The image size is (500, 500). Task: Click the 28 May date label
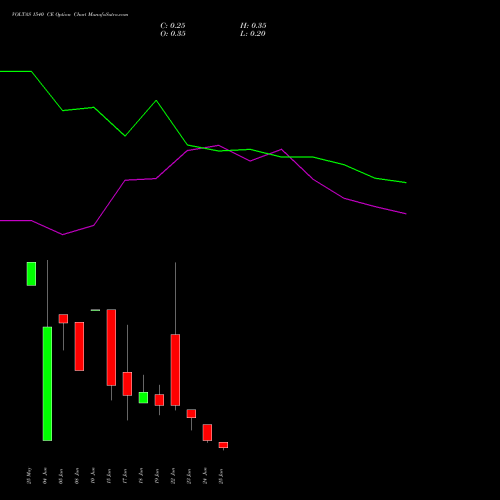29,476
